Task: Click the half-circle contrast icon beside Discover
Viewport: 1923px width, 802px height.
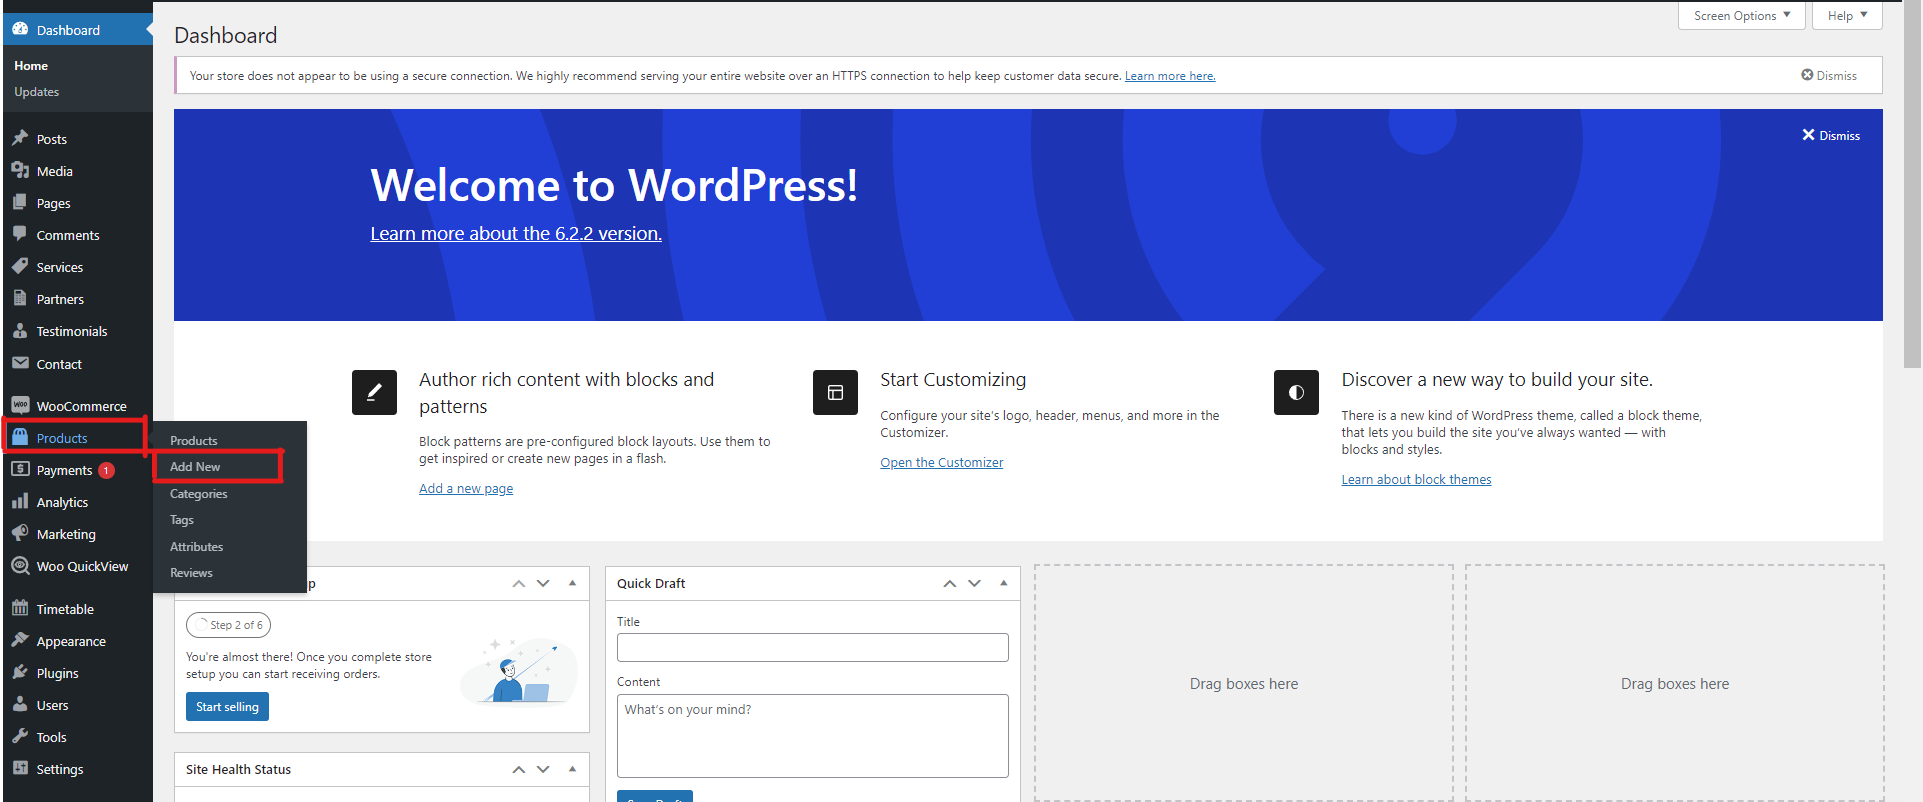Action: (1296, 392)
